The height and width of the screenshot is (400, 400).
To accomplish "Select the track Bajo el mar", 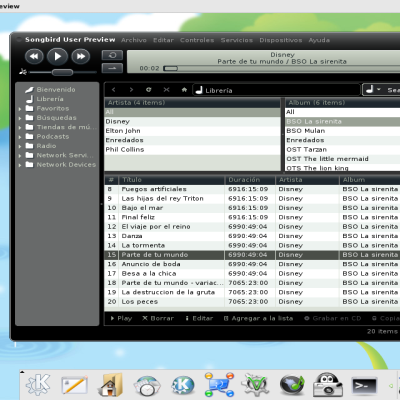I will [x=252, y=208].
